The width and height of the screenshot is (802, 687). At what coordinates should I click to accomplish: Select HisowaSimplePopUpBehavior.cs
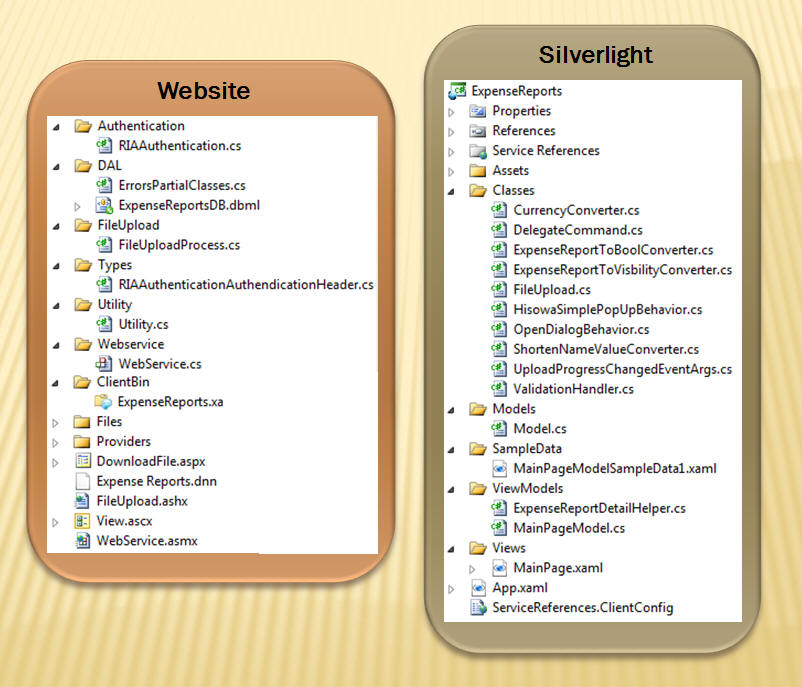608,309
